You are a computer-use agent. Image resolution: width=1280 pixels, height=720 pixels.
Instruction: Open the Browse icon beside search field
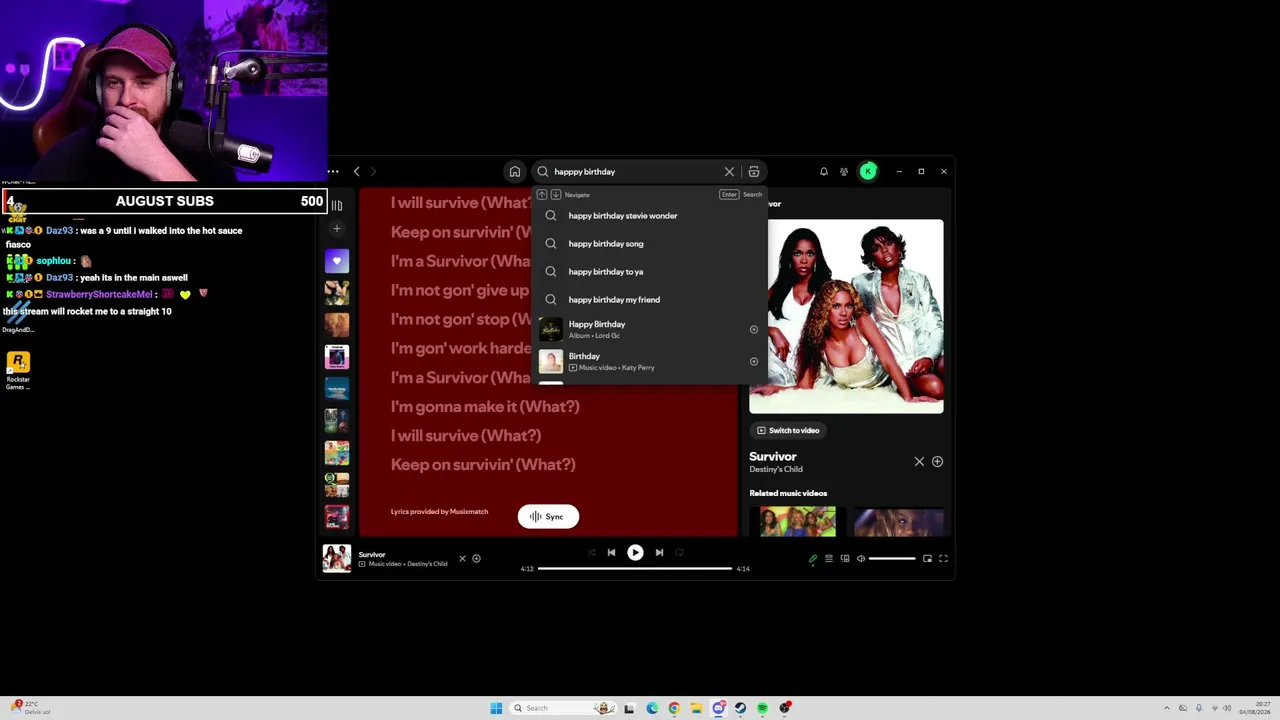(x=754, y=172)
